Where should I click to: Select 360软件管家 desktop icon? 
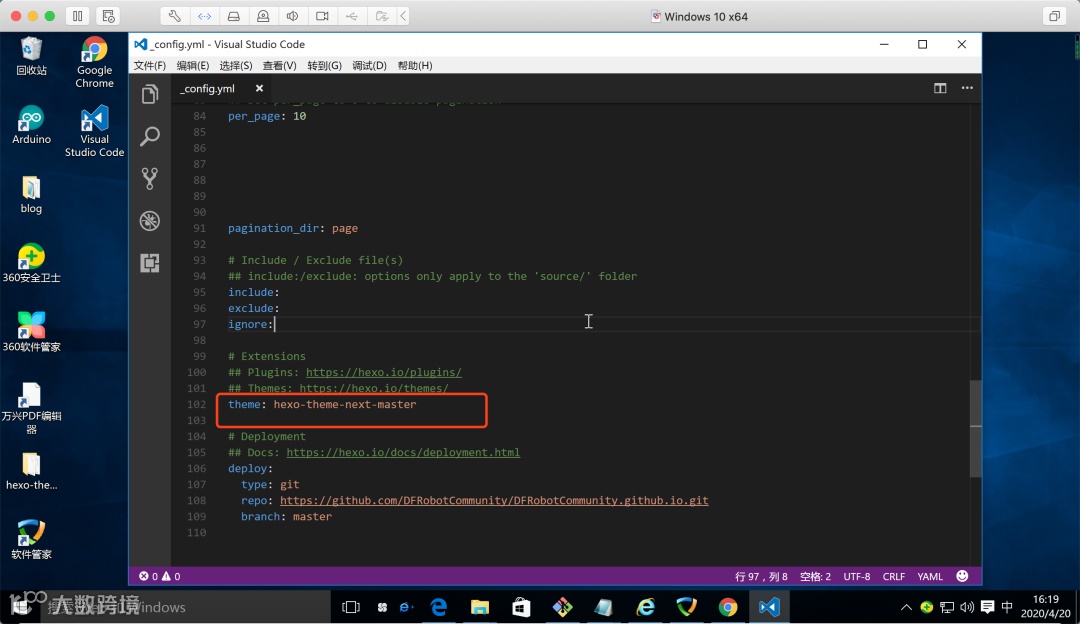click(31, 333)
